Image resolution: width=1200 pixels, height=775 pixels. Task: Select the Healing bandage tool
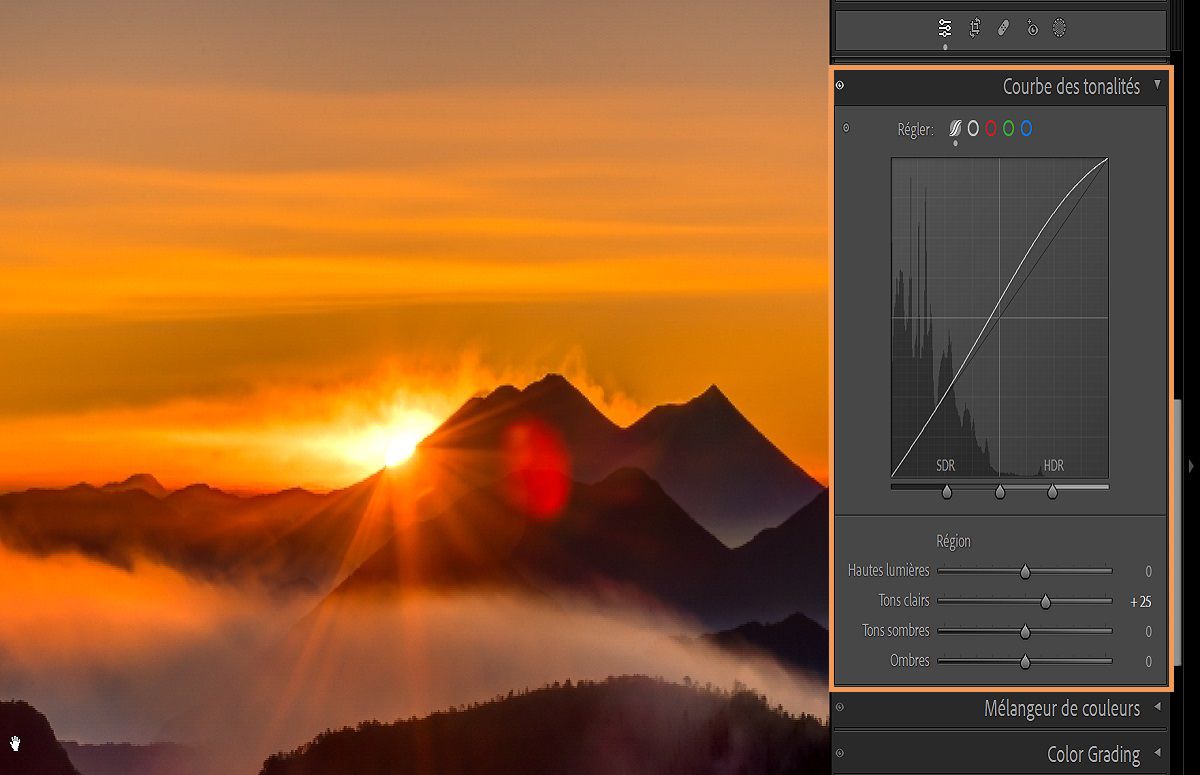pyautogui.click(x=1003, y=28)
